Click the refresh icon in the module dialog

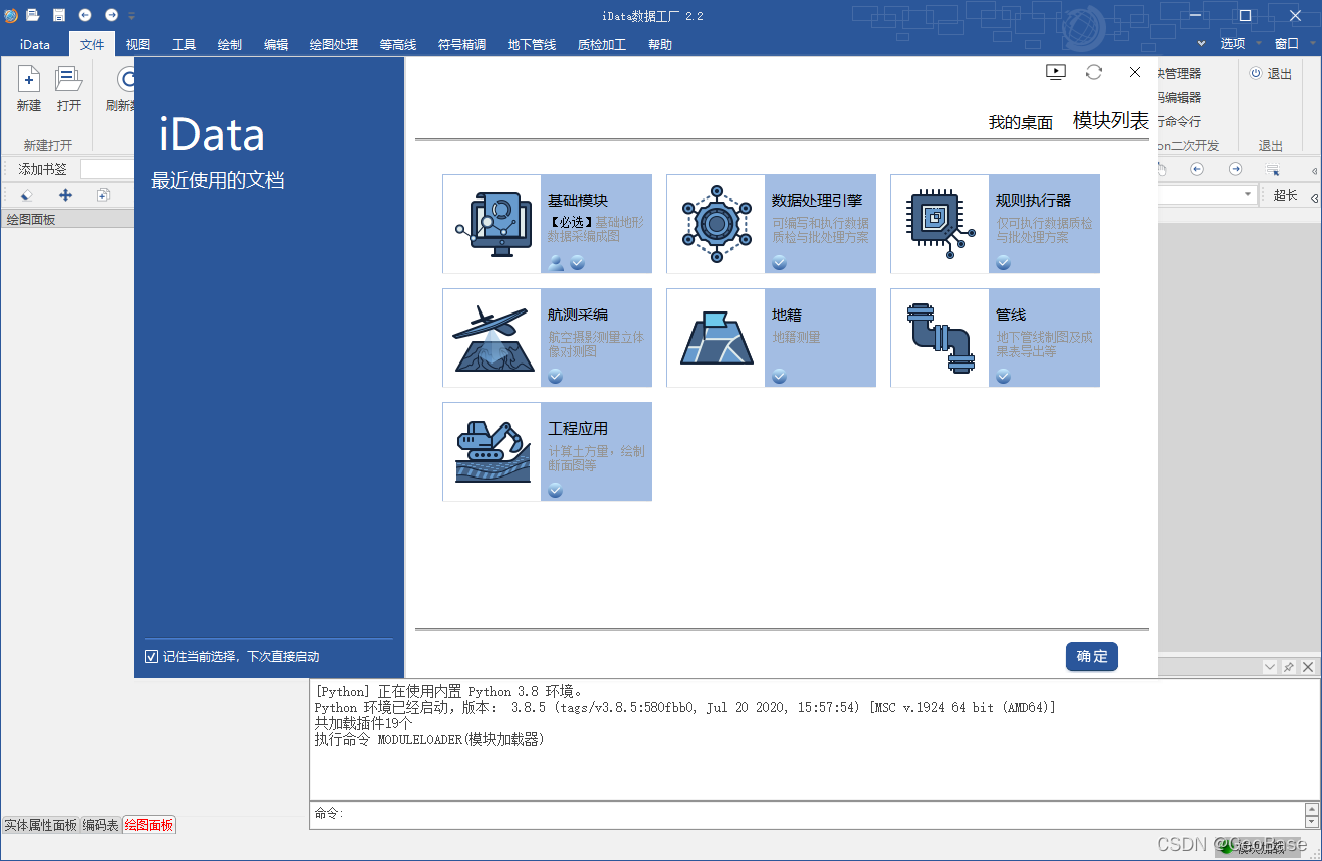point(1094,72)
